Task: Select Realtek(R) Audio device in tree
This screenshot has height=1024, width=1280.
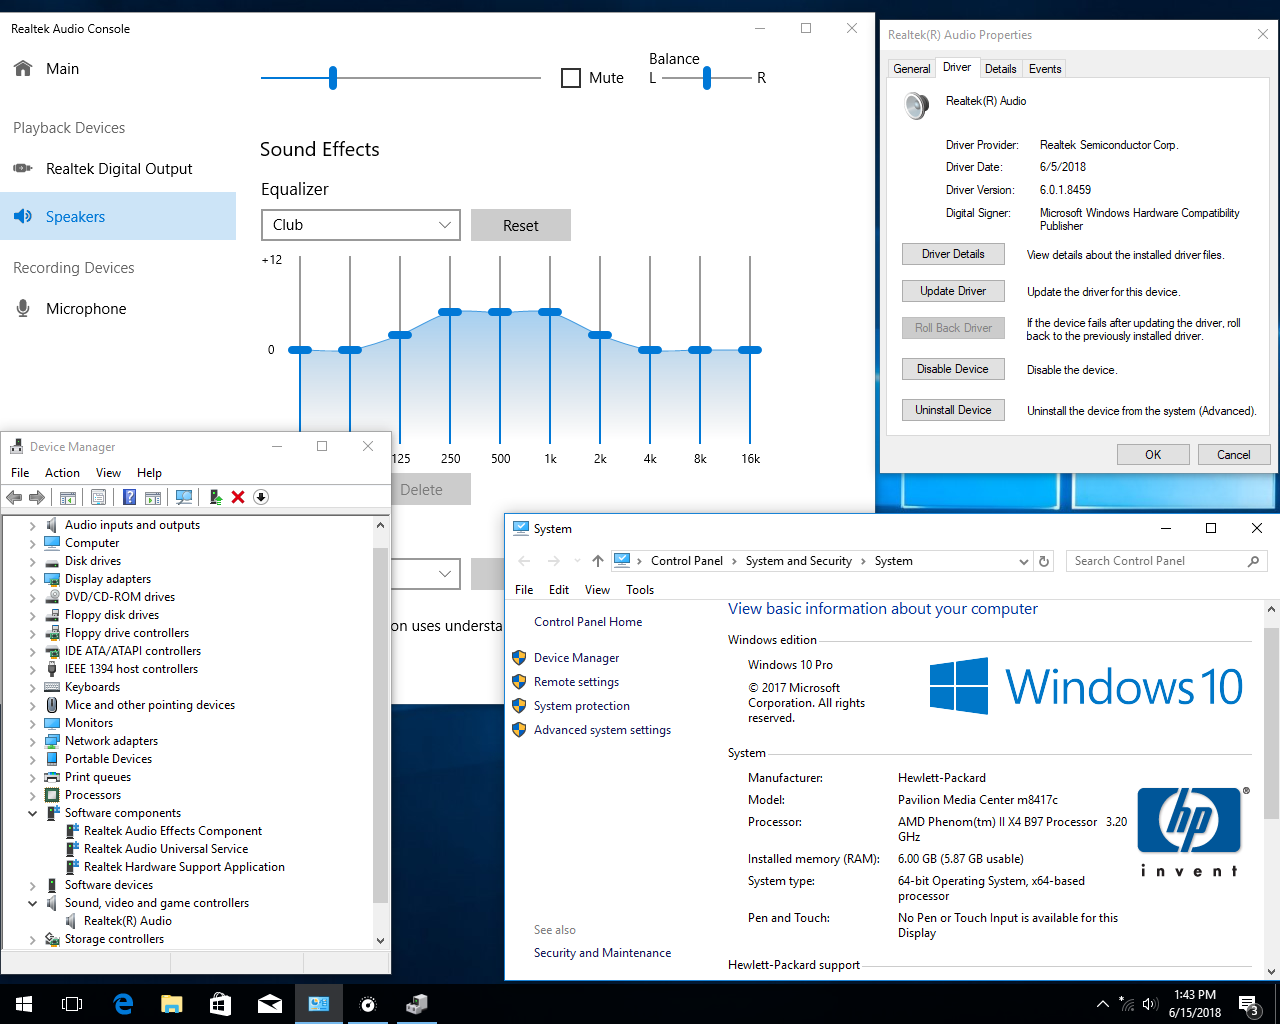Action: pyautogui.click(x=127, y=921)
